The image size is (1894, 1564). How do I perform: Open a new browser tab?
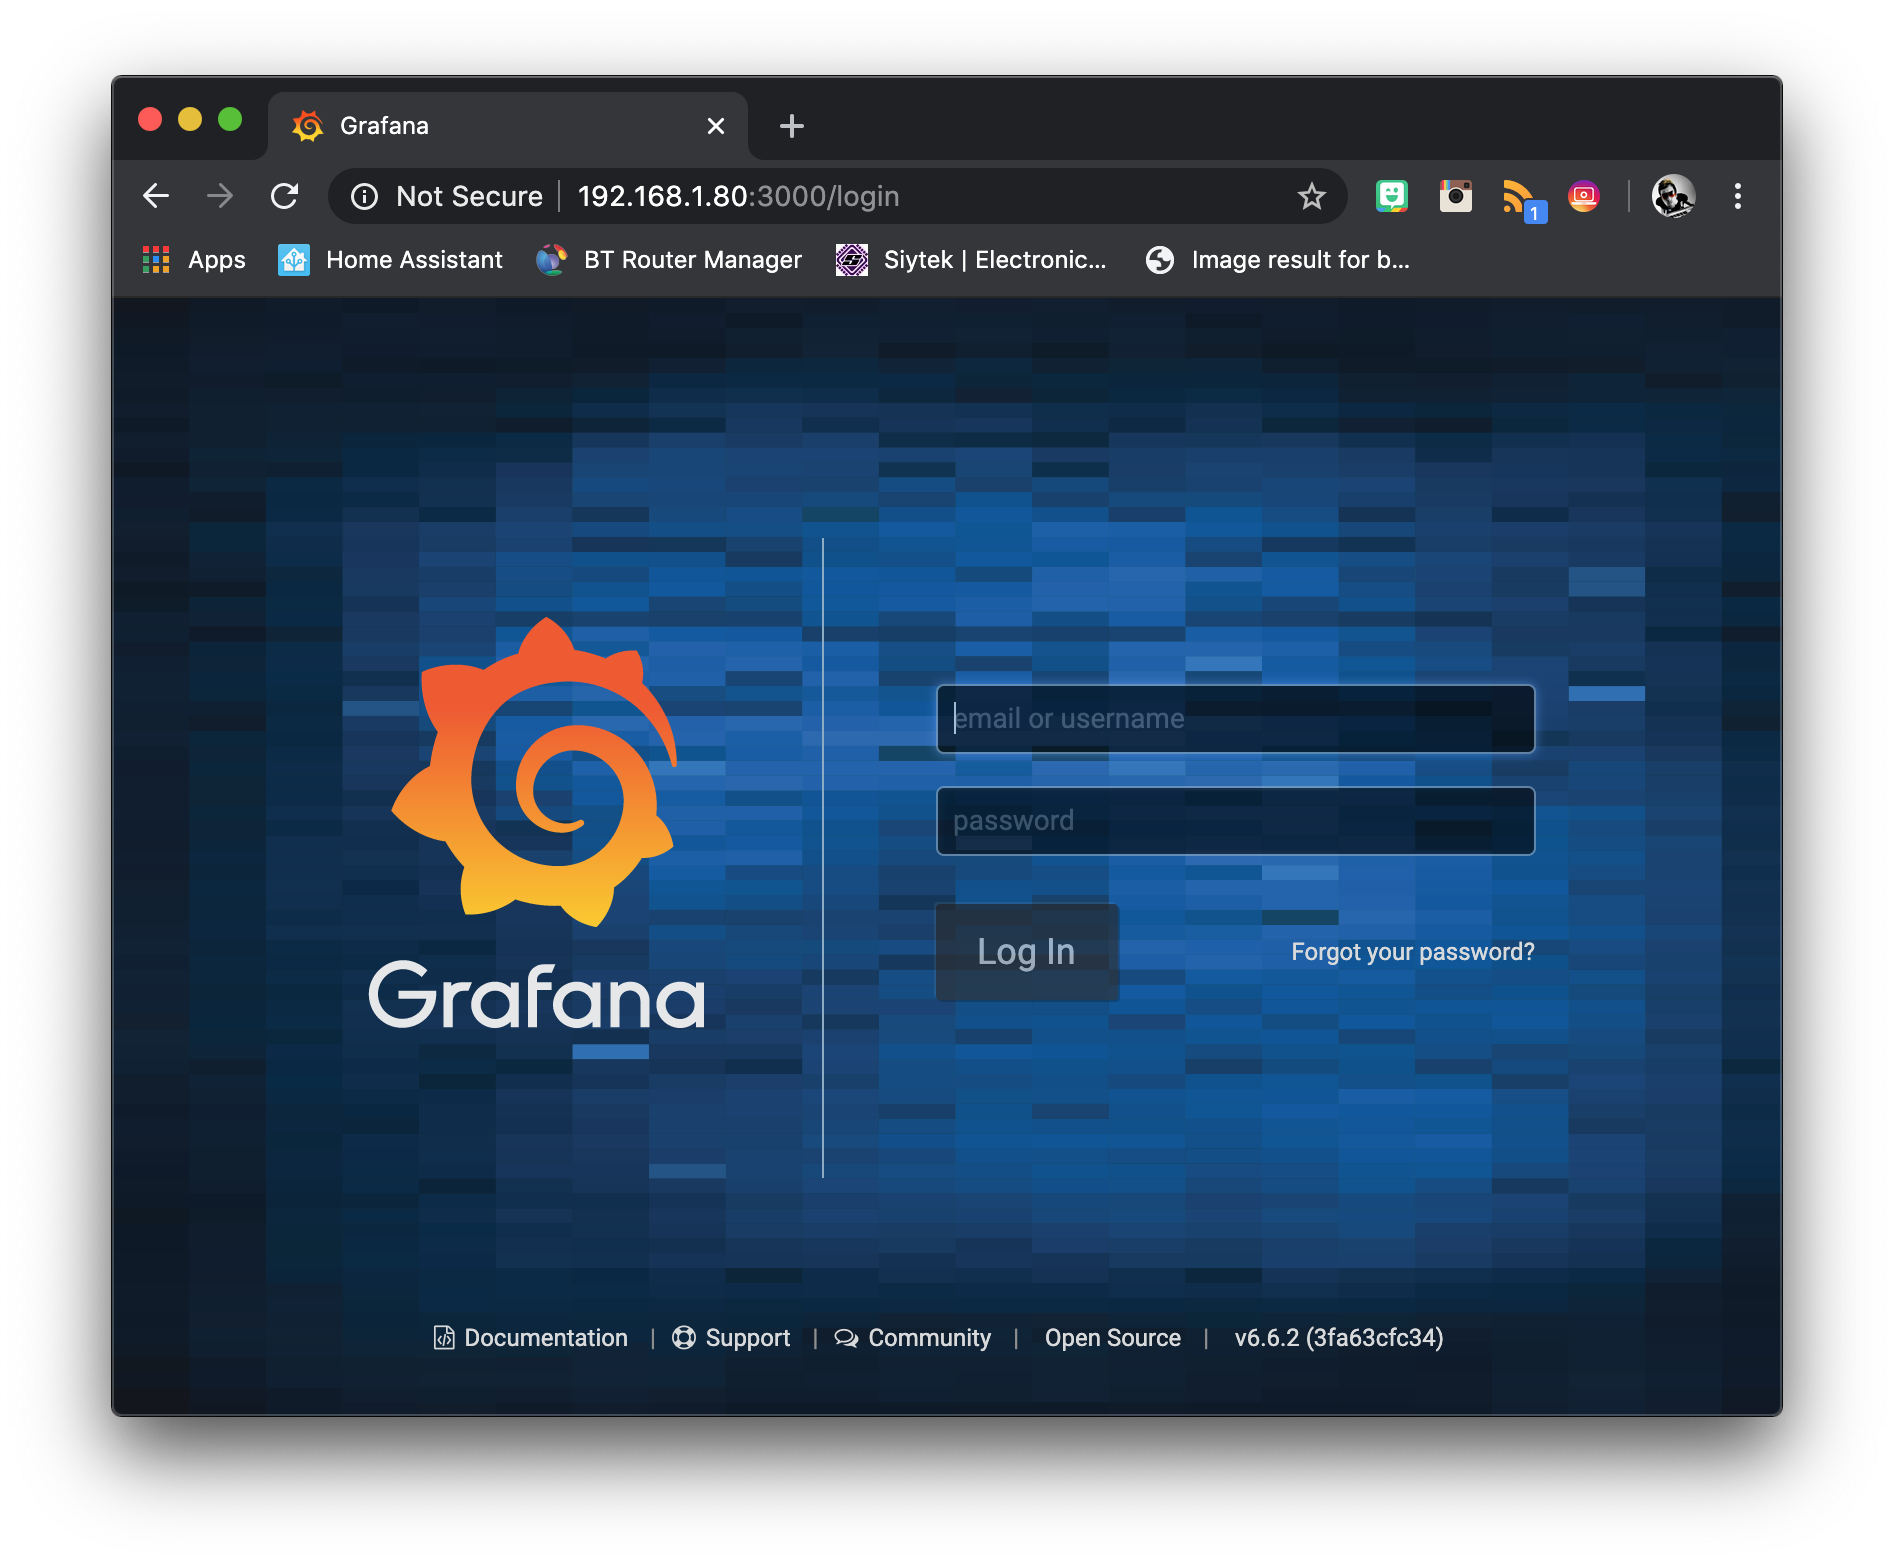pos(791,126)
